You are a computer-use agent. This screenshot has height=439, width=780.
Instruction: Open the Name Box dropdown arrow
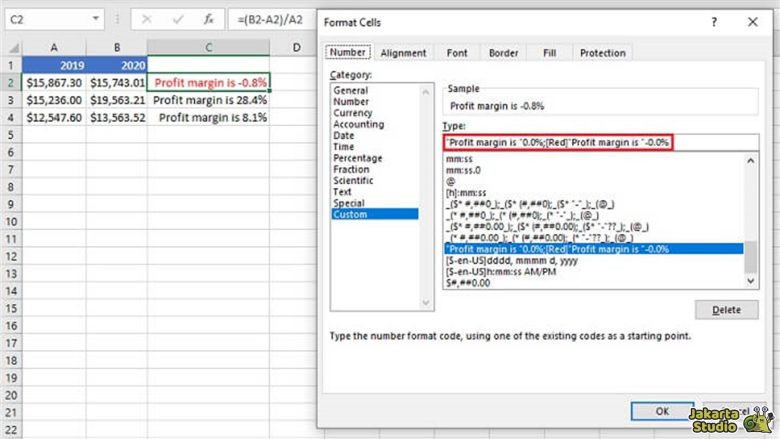94,19
